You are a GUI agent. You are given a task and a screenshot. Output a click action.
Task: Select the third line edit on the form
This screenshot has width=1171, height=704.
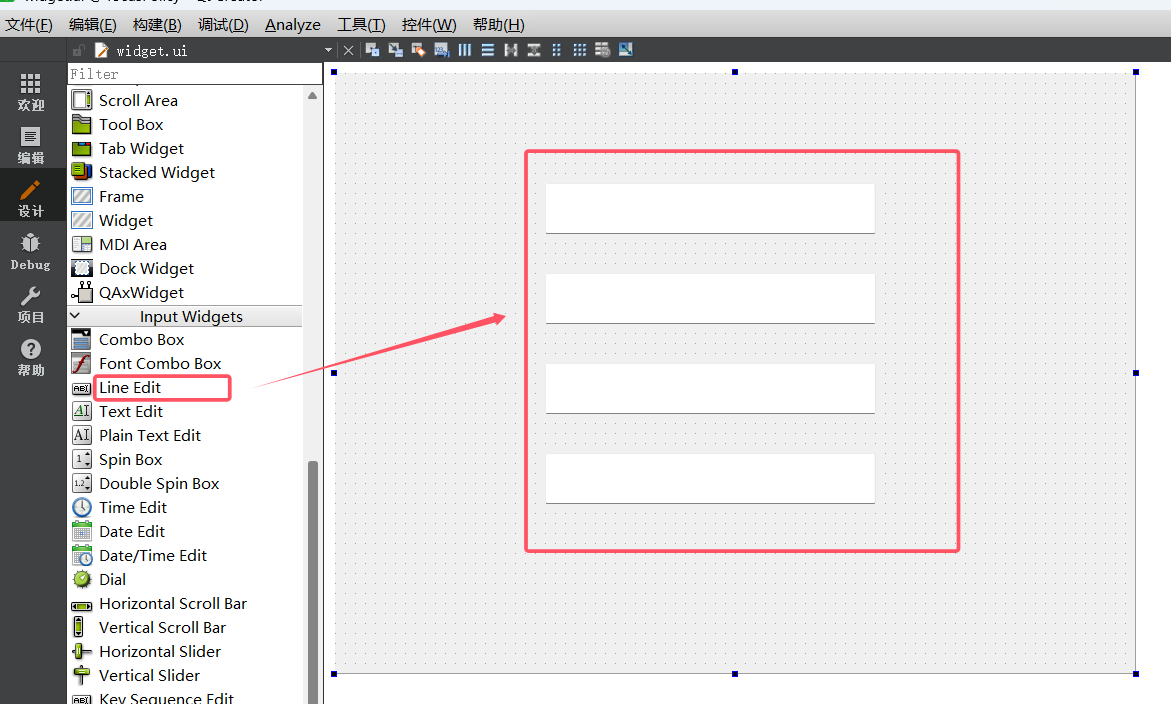(710, 388)
